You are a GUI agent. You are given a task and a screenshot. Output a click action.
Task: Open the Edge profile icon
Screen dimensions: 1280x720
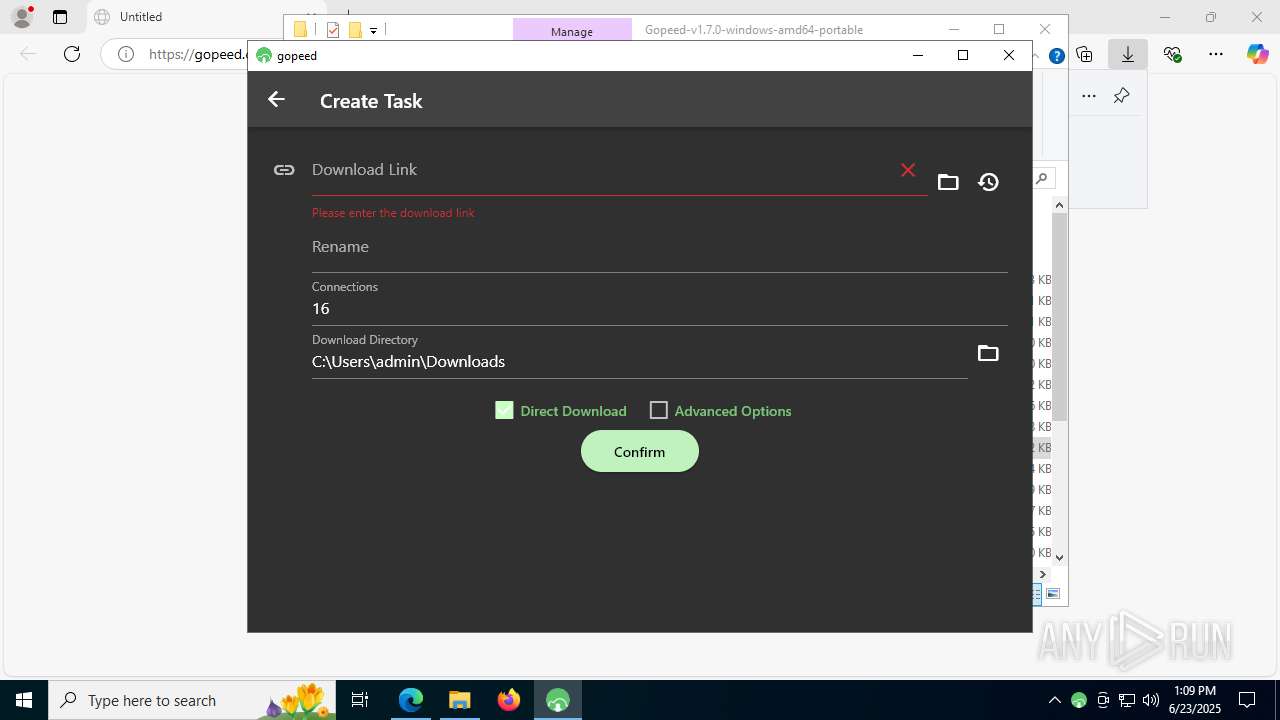pyautogui.click(x=22, y=17)
